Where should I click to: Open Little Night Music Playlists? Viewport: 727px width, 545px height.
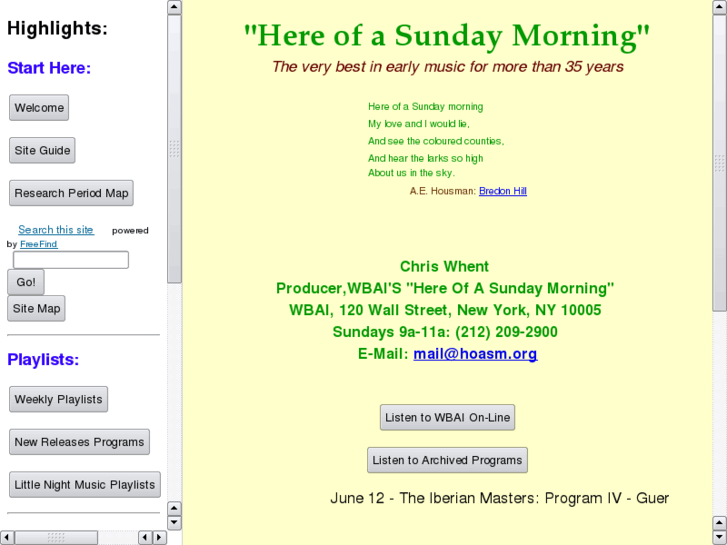85,485
